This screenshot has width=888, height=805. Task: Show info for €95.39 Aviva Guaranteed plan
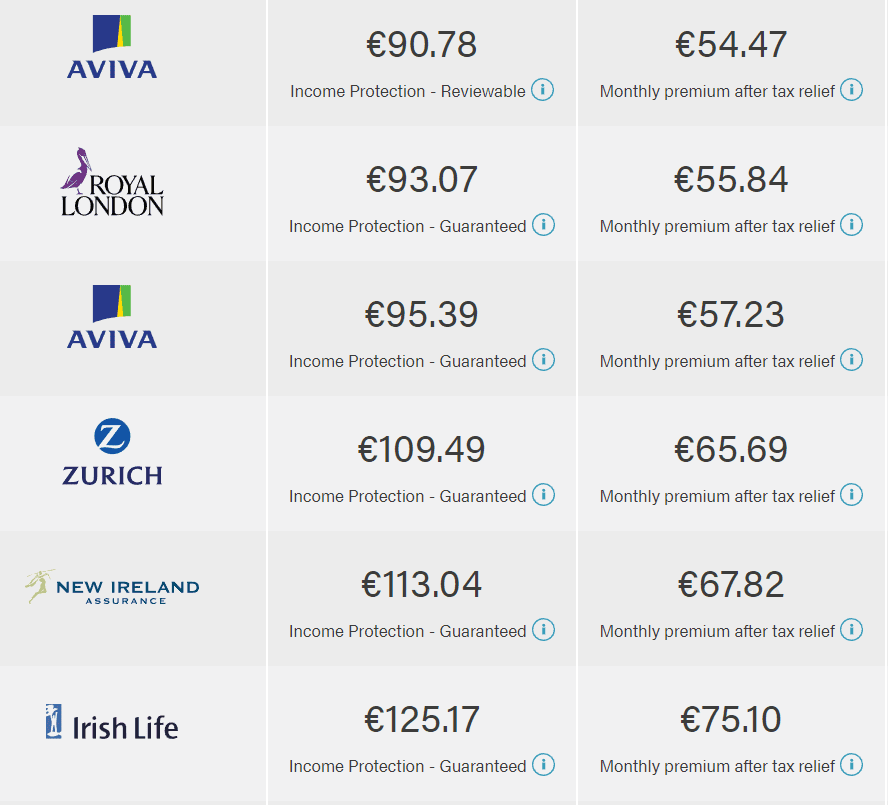click(x=543, y=360)
